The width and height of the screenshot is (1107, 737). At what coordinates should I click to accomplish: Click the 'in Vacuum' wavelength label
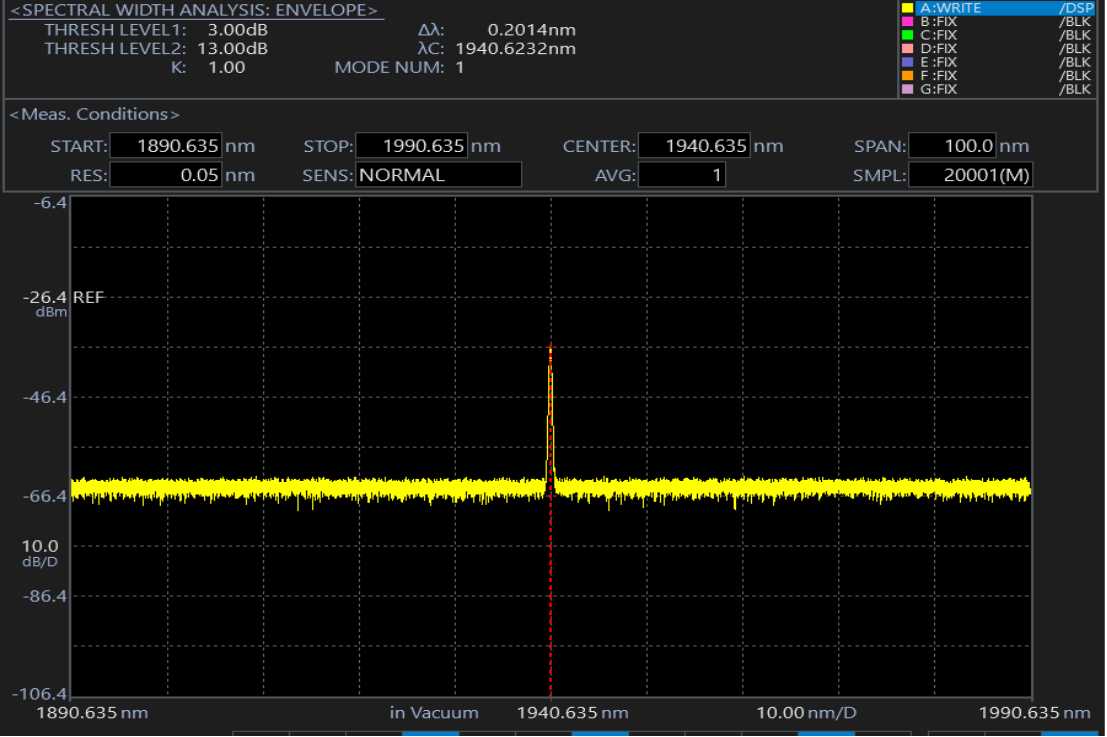click(434, 713)
